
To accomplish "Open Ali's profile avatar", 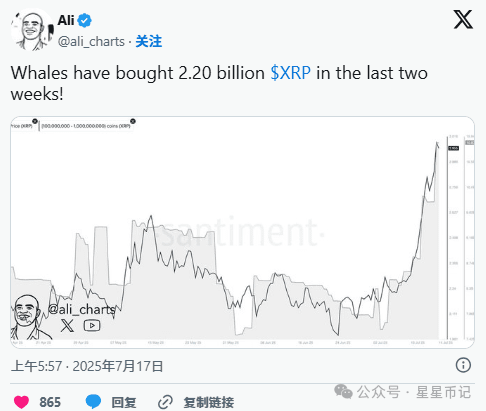I will point(32,30).
